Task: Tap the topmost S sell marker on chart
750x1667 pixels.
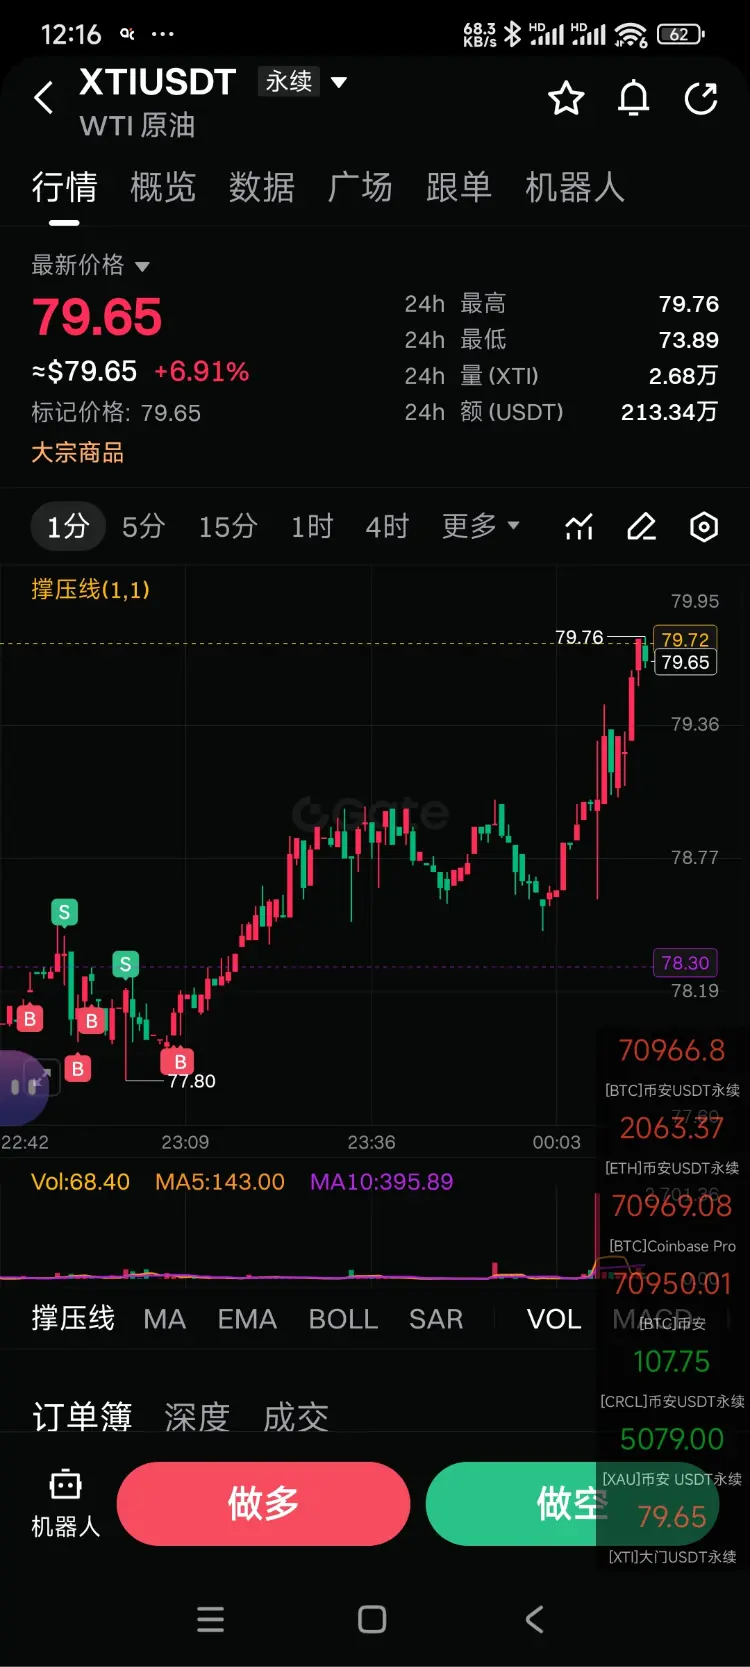Action: pos(64,912)
